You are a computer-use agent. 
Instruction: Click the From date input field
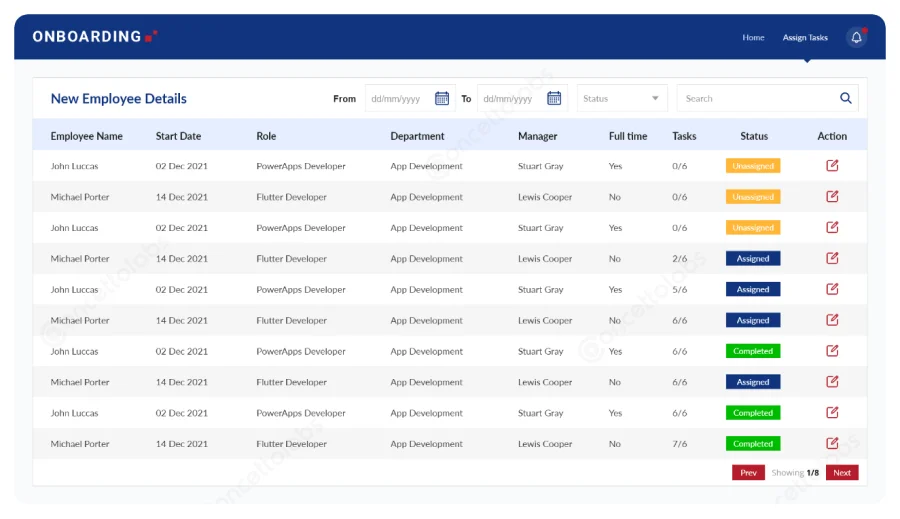coord(400,98)
